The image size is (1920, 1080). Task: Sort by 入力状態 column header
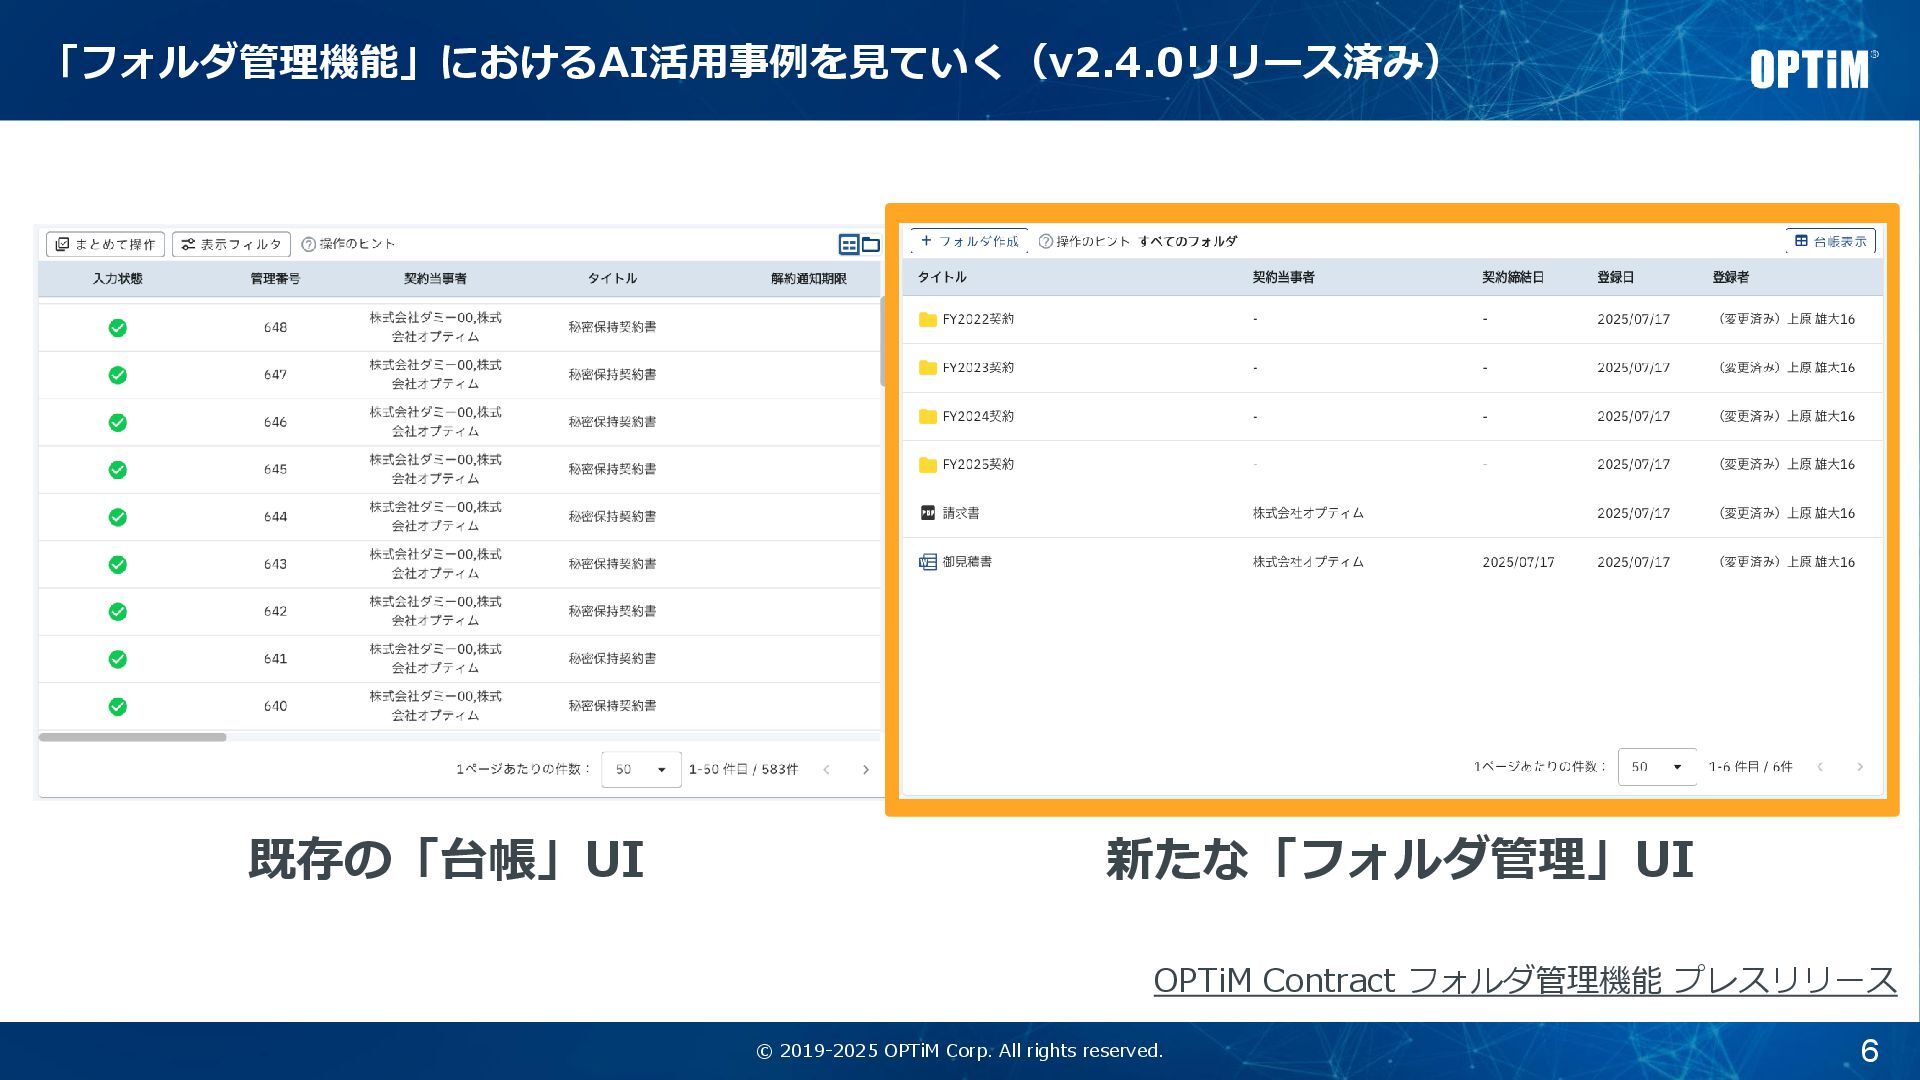pyautogui.click(x=118, y=279)
